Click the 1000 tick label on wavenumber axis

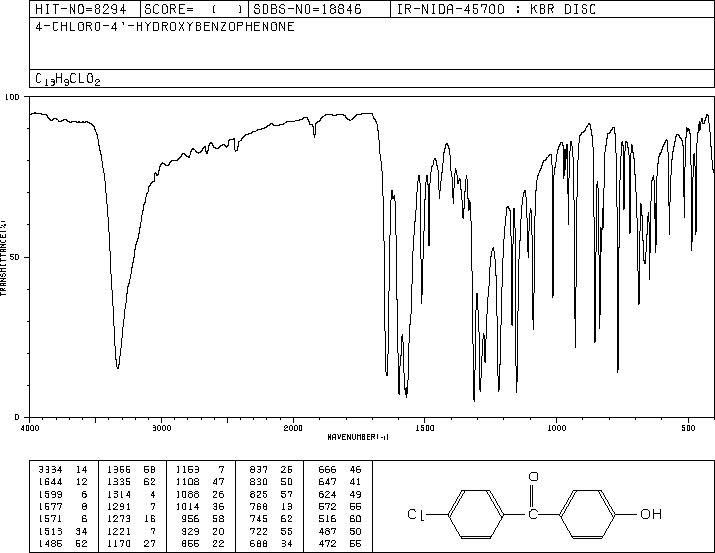pyautogui.click(x=557, y=428)
